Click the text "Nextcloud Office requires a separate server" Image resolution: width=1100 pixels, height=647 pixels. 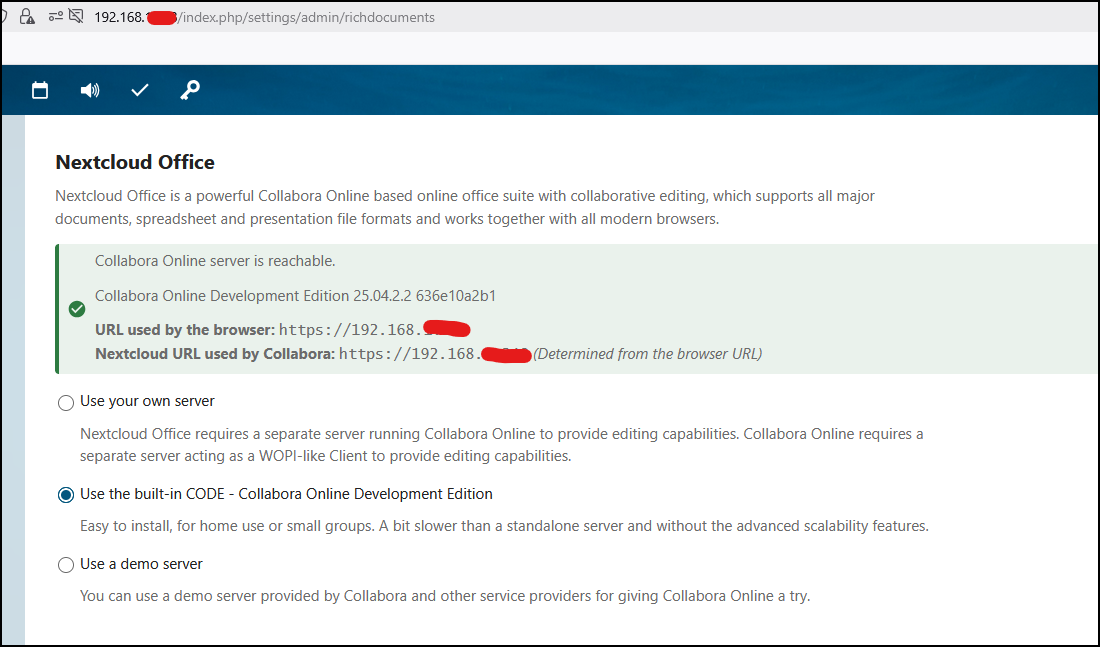coord(502,445)
